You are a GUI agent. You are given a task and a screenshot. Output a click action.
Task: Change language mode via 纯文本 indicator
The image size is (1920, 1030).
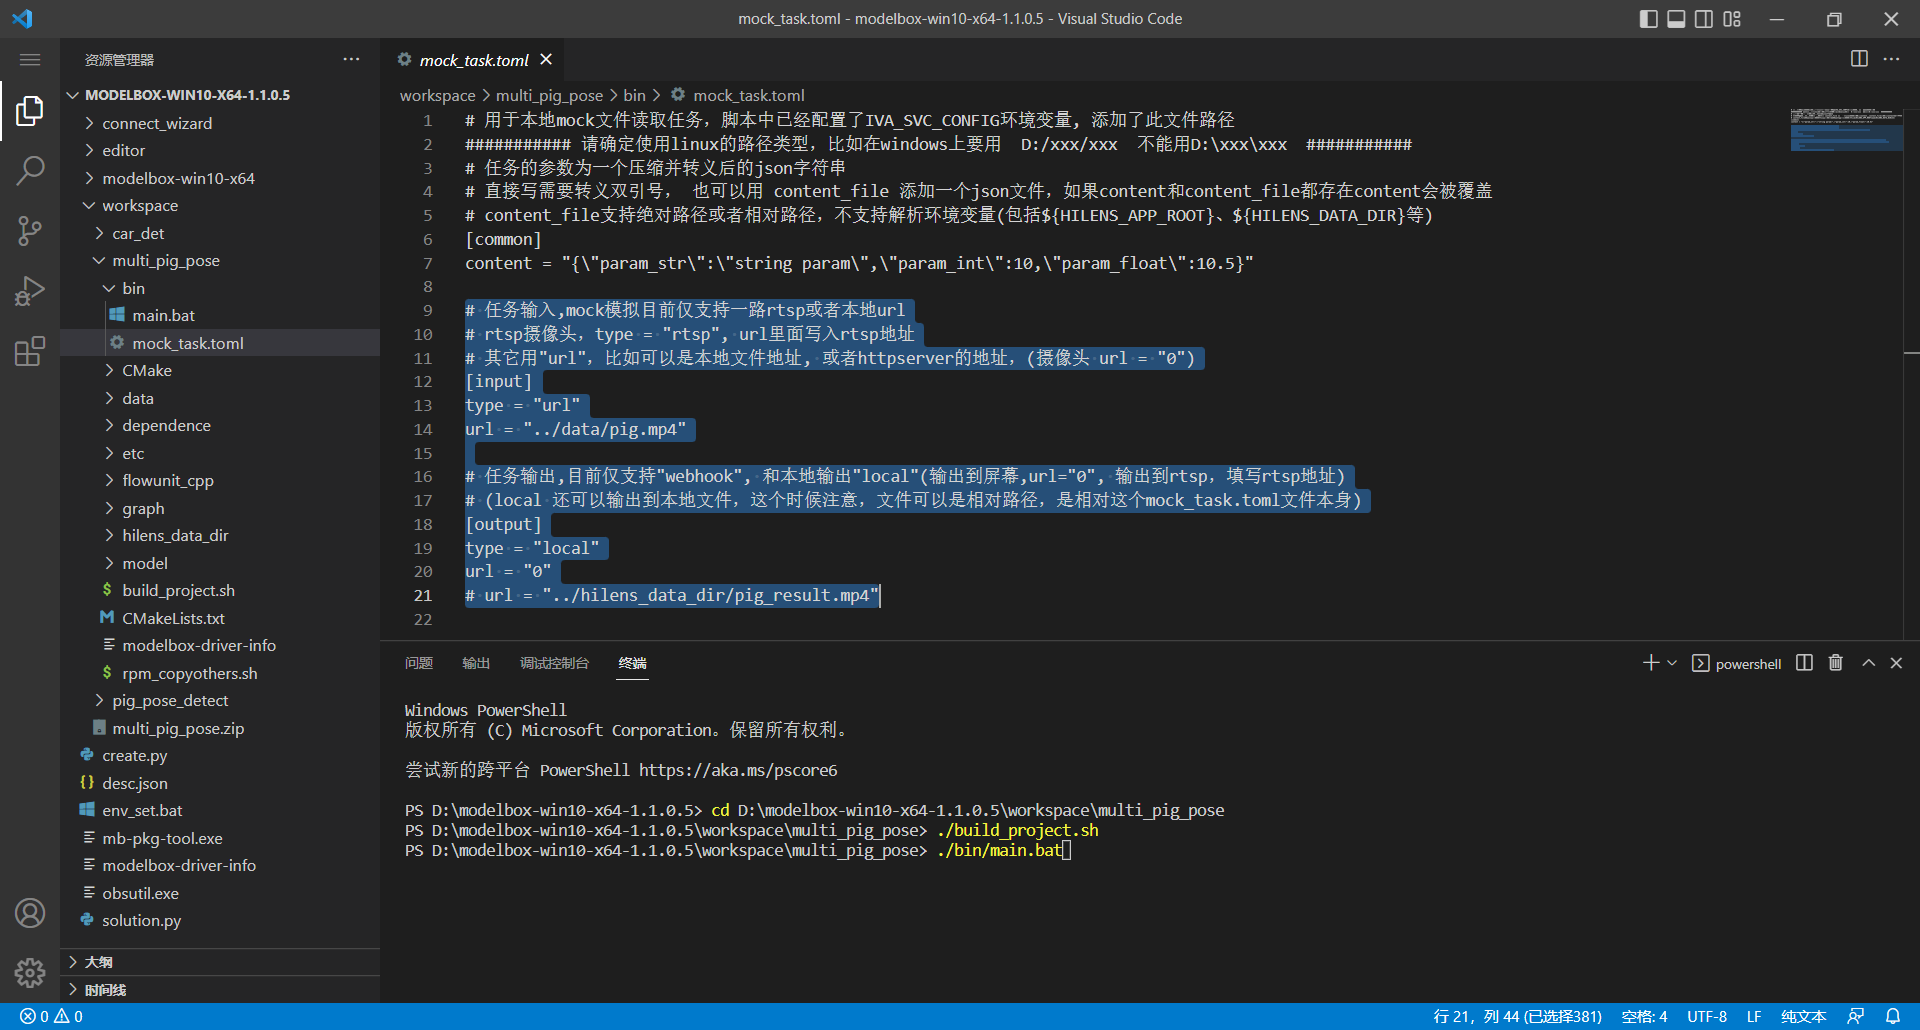pos(1803,1016)
